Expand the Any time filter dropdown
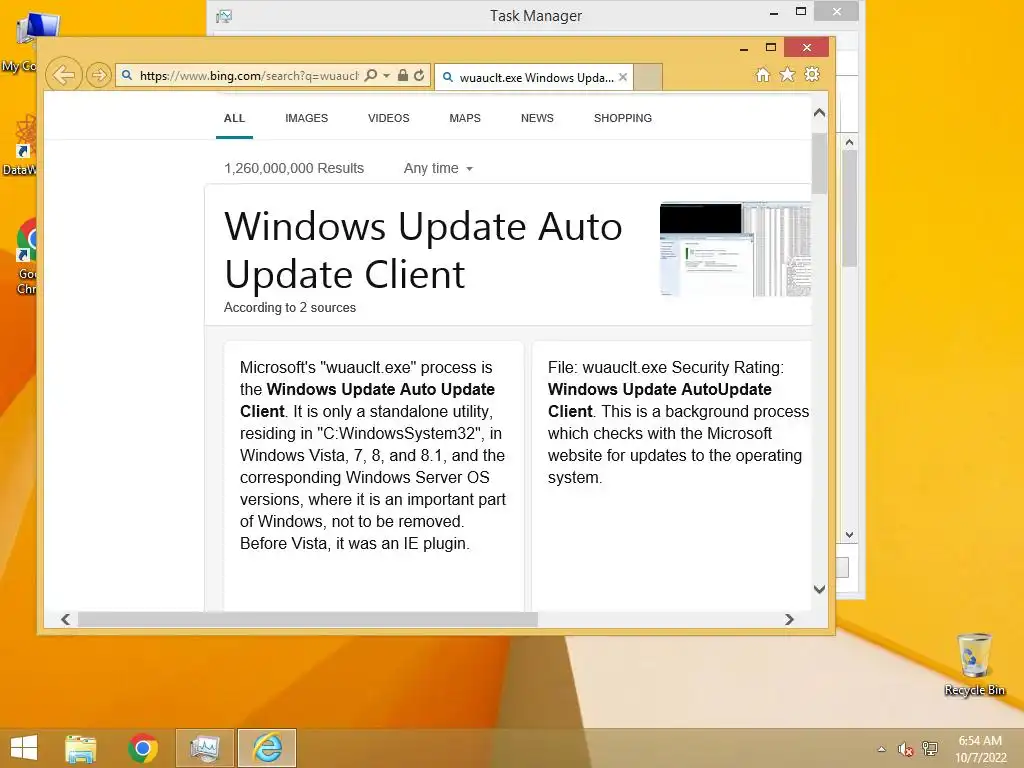Screen dimensions: 1024x768 438,168
